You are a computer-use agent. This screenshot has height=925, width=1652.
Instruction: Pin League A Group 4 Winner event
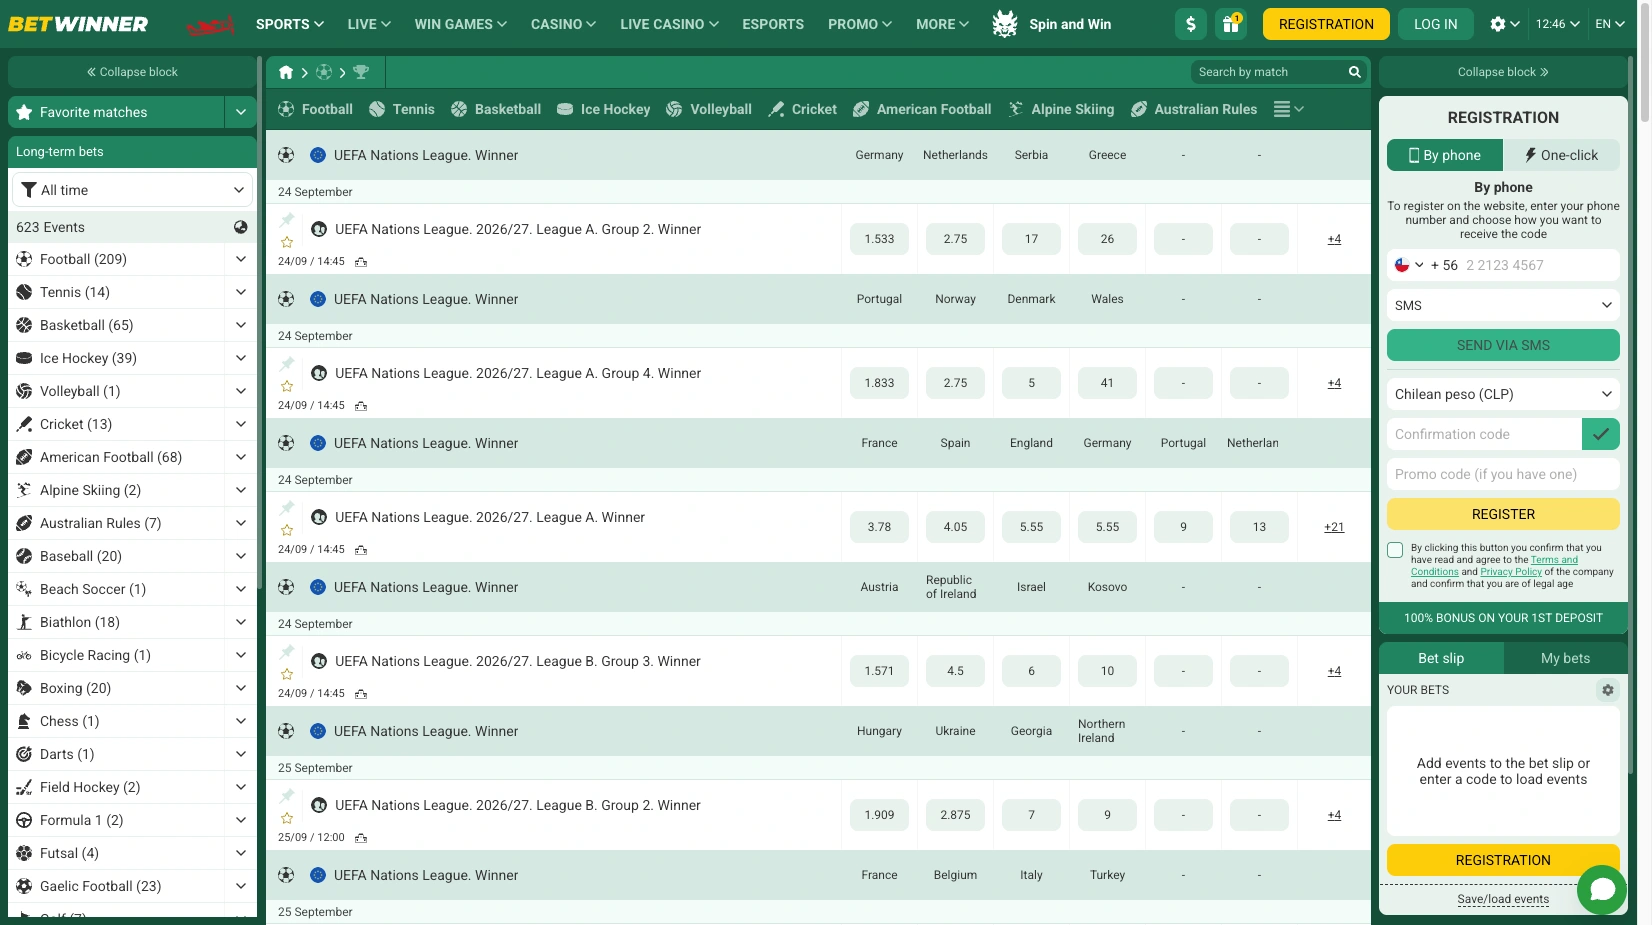click(287, 364)
